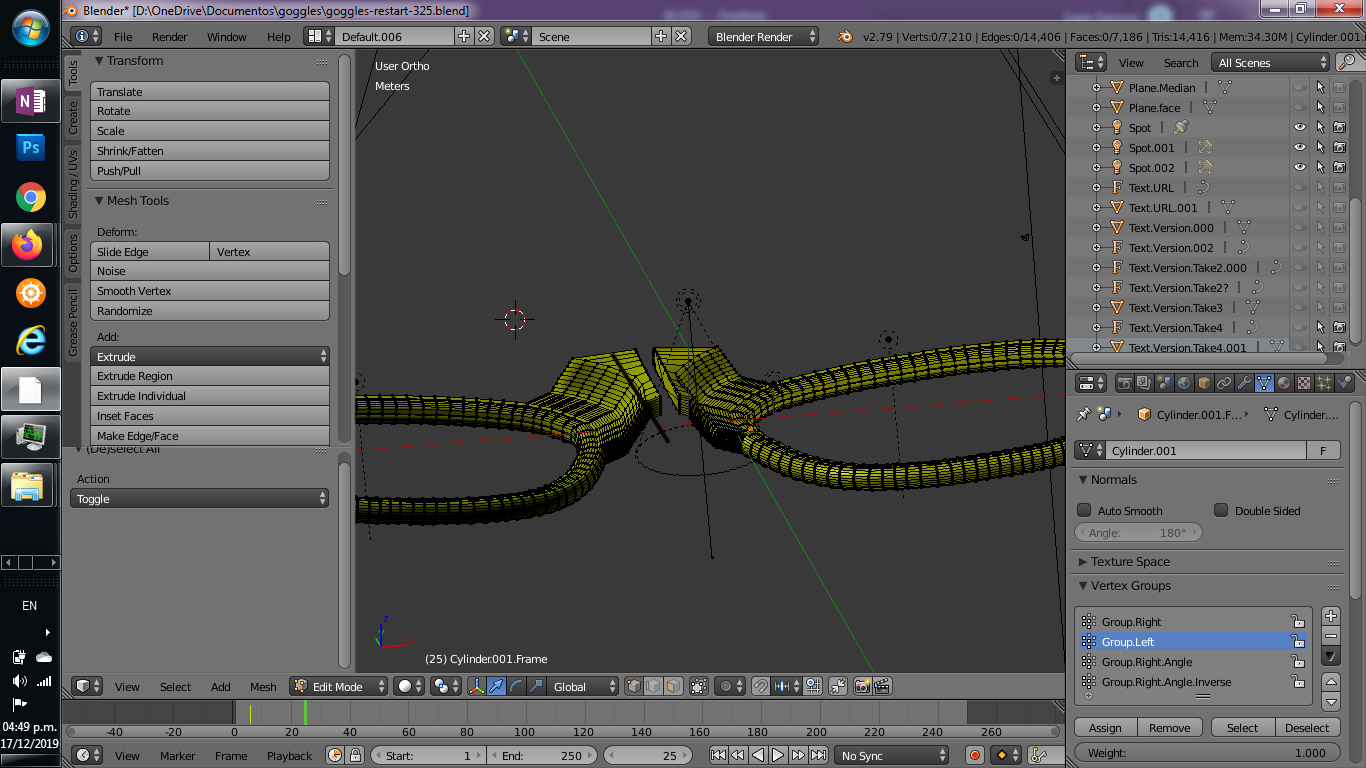Click the Assign vertex group button
The image size is (1366, 768).
(x=1105, y=727)
